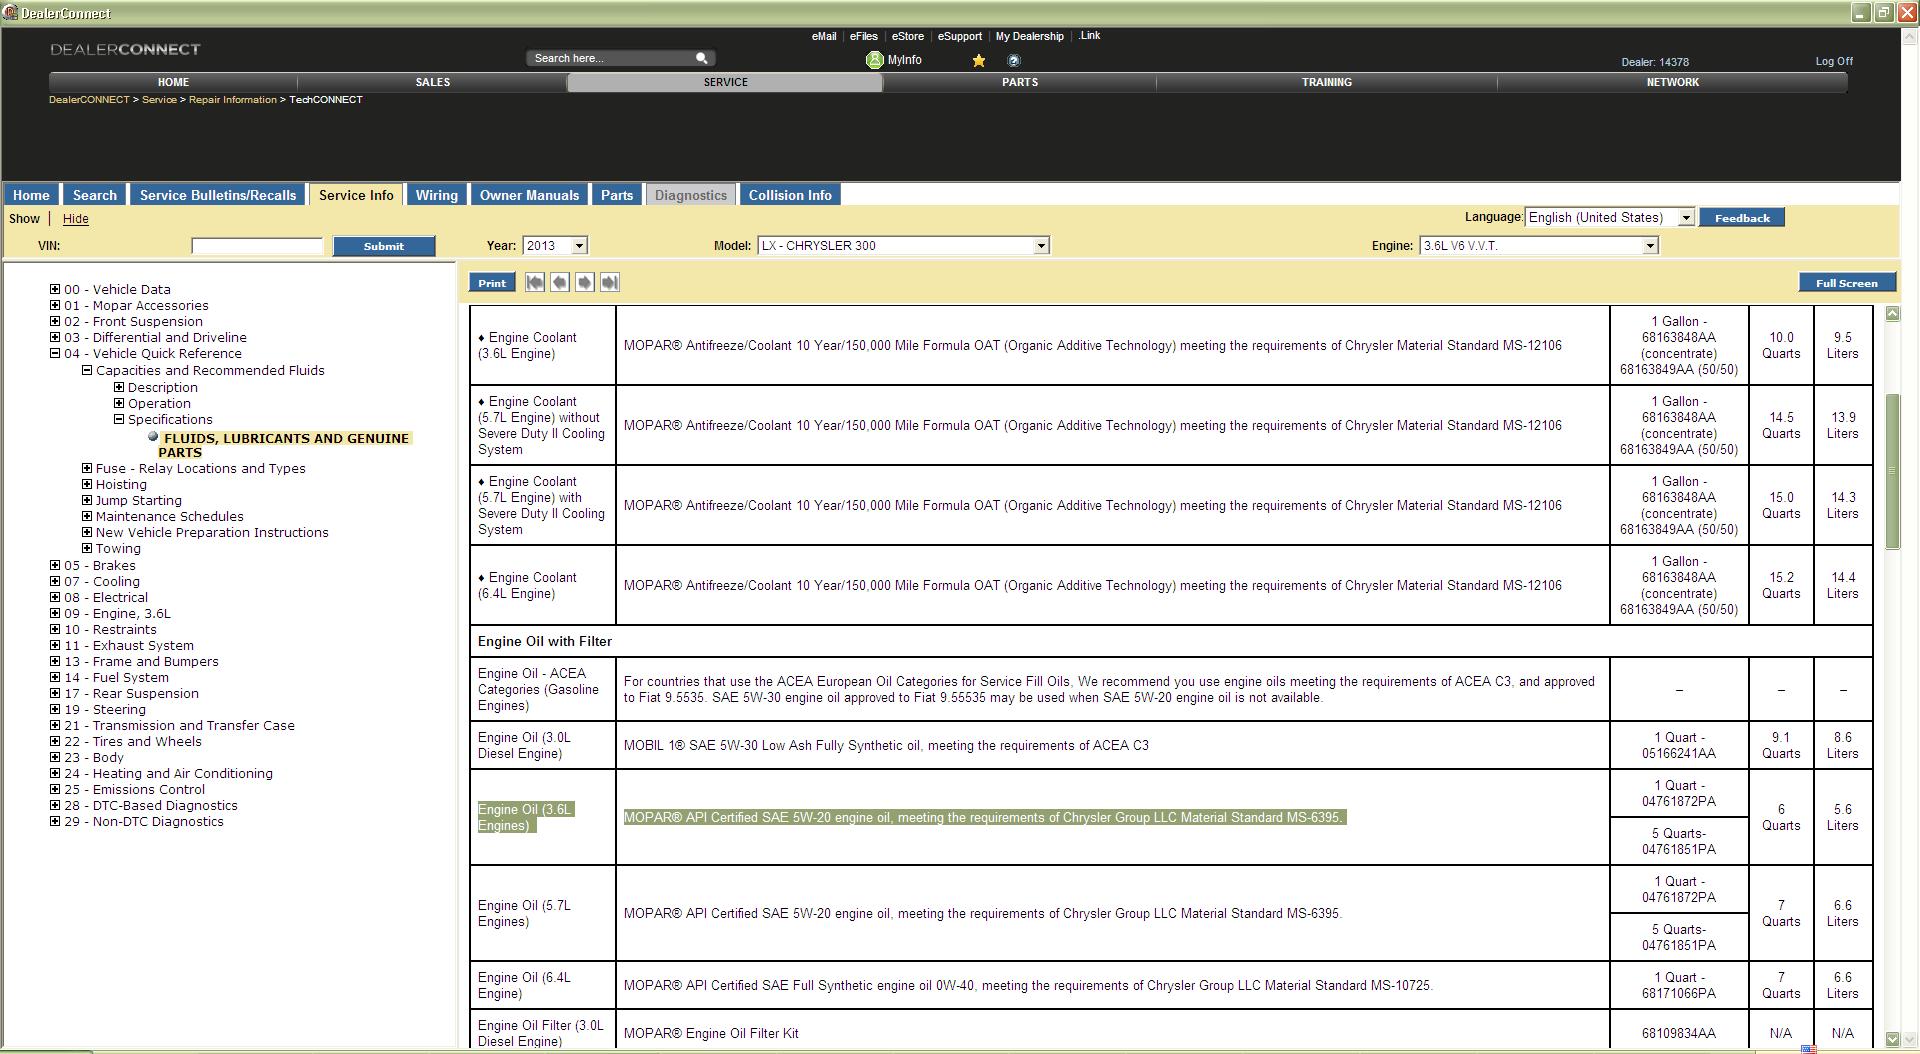This screenshot has width=1920, height=1054.
Task: Expand Fuse - Relay Locations and Types
Action: click(x=87, y=468)
